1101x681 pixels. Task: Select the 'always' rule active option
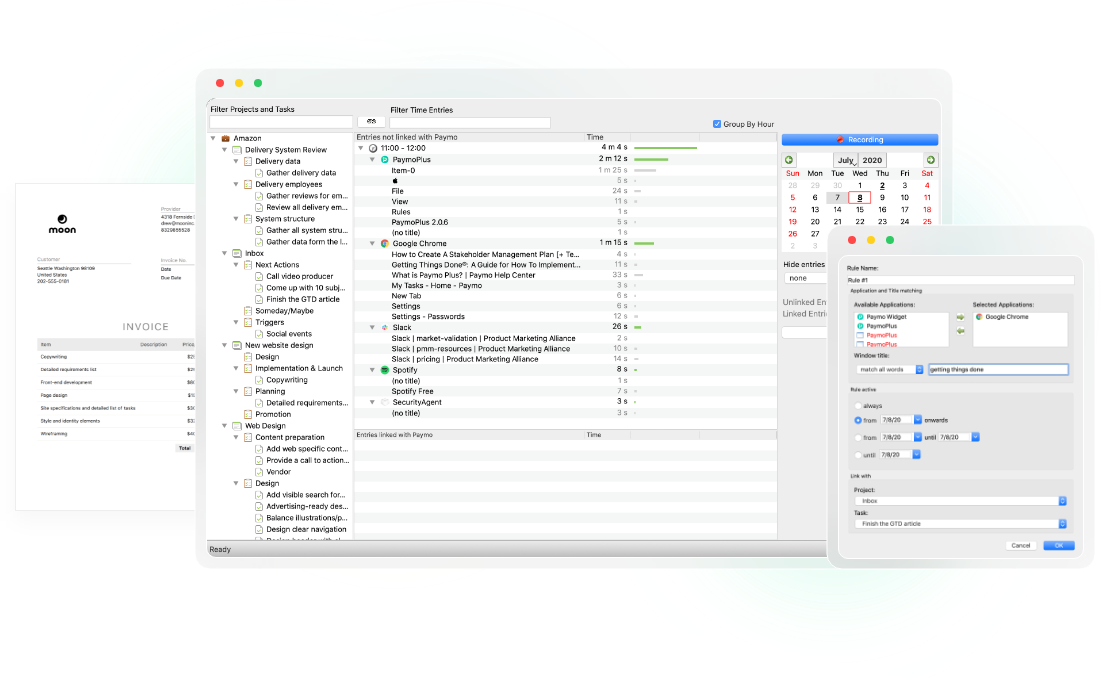[x=858, y=406]
